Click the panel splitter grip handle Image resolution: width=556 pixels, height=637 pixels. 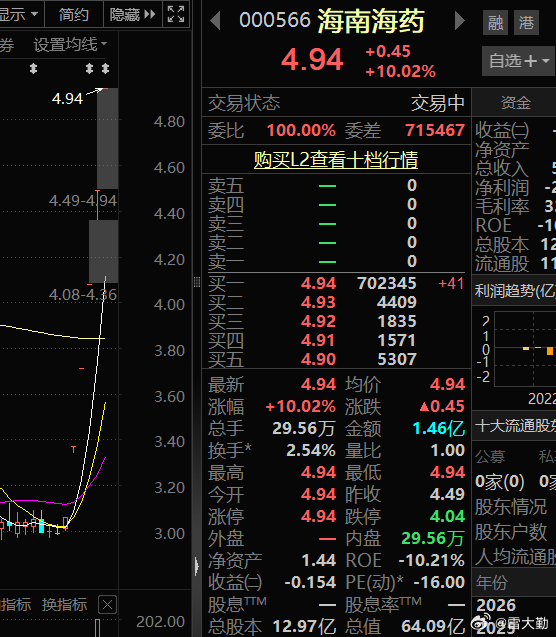(x=197, y=282)
